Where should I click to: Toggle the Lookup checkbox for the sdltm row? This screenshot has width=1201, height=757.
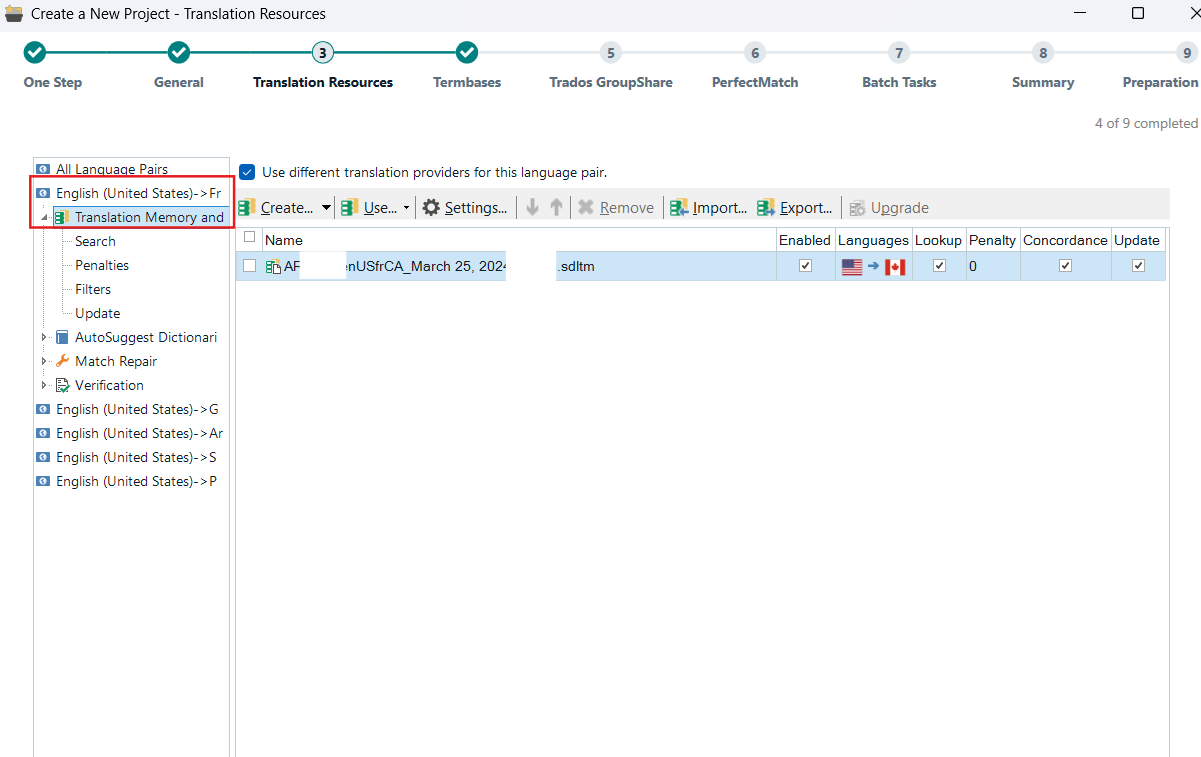click(x=938, y=266)
